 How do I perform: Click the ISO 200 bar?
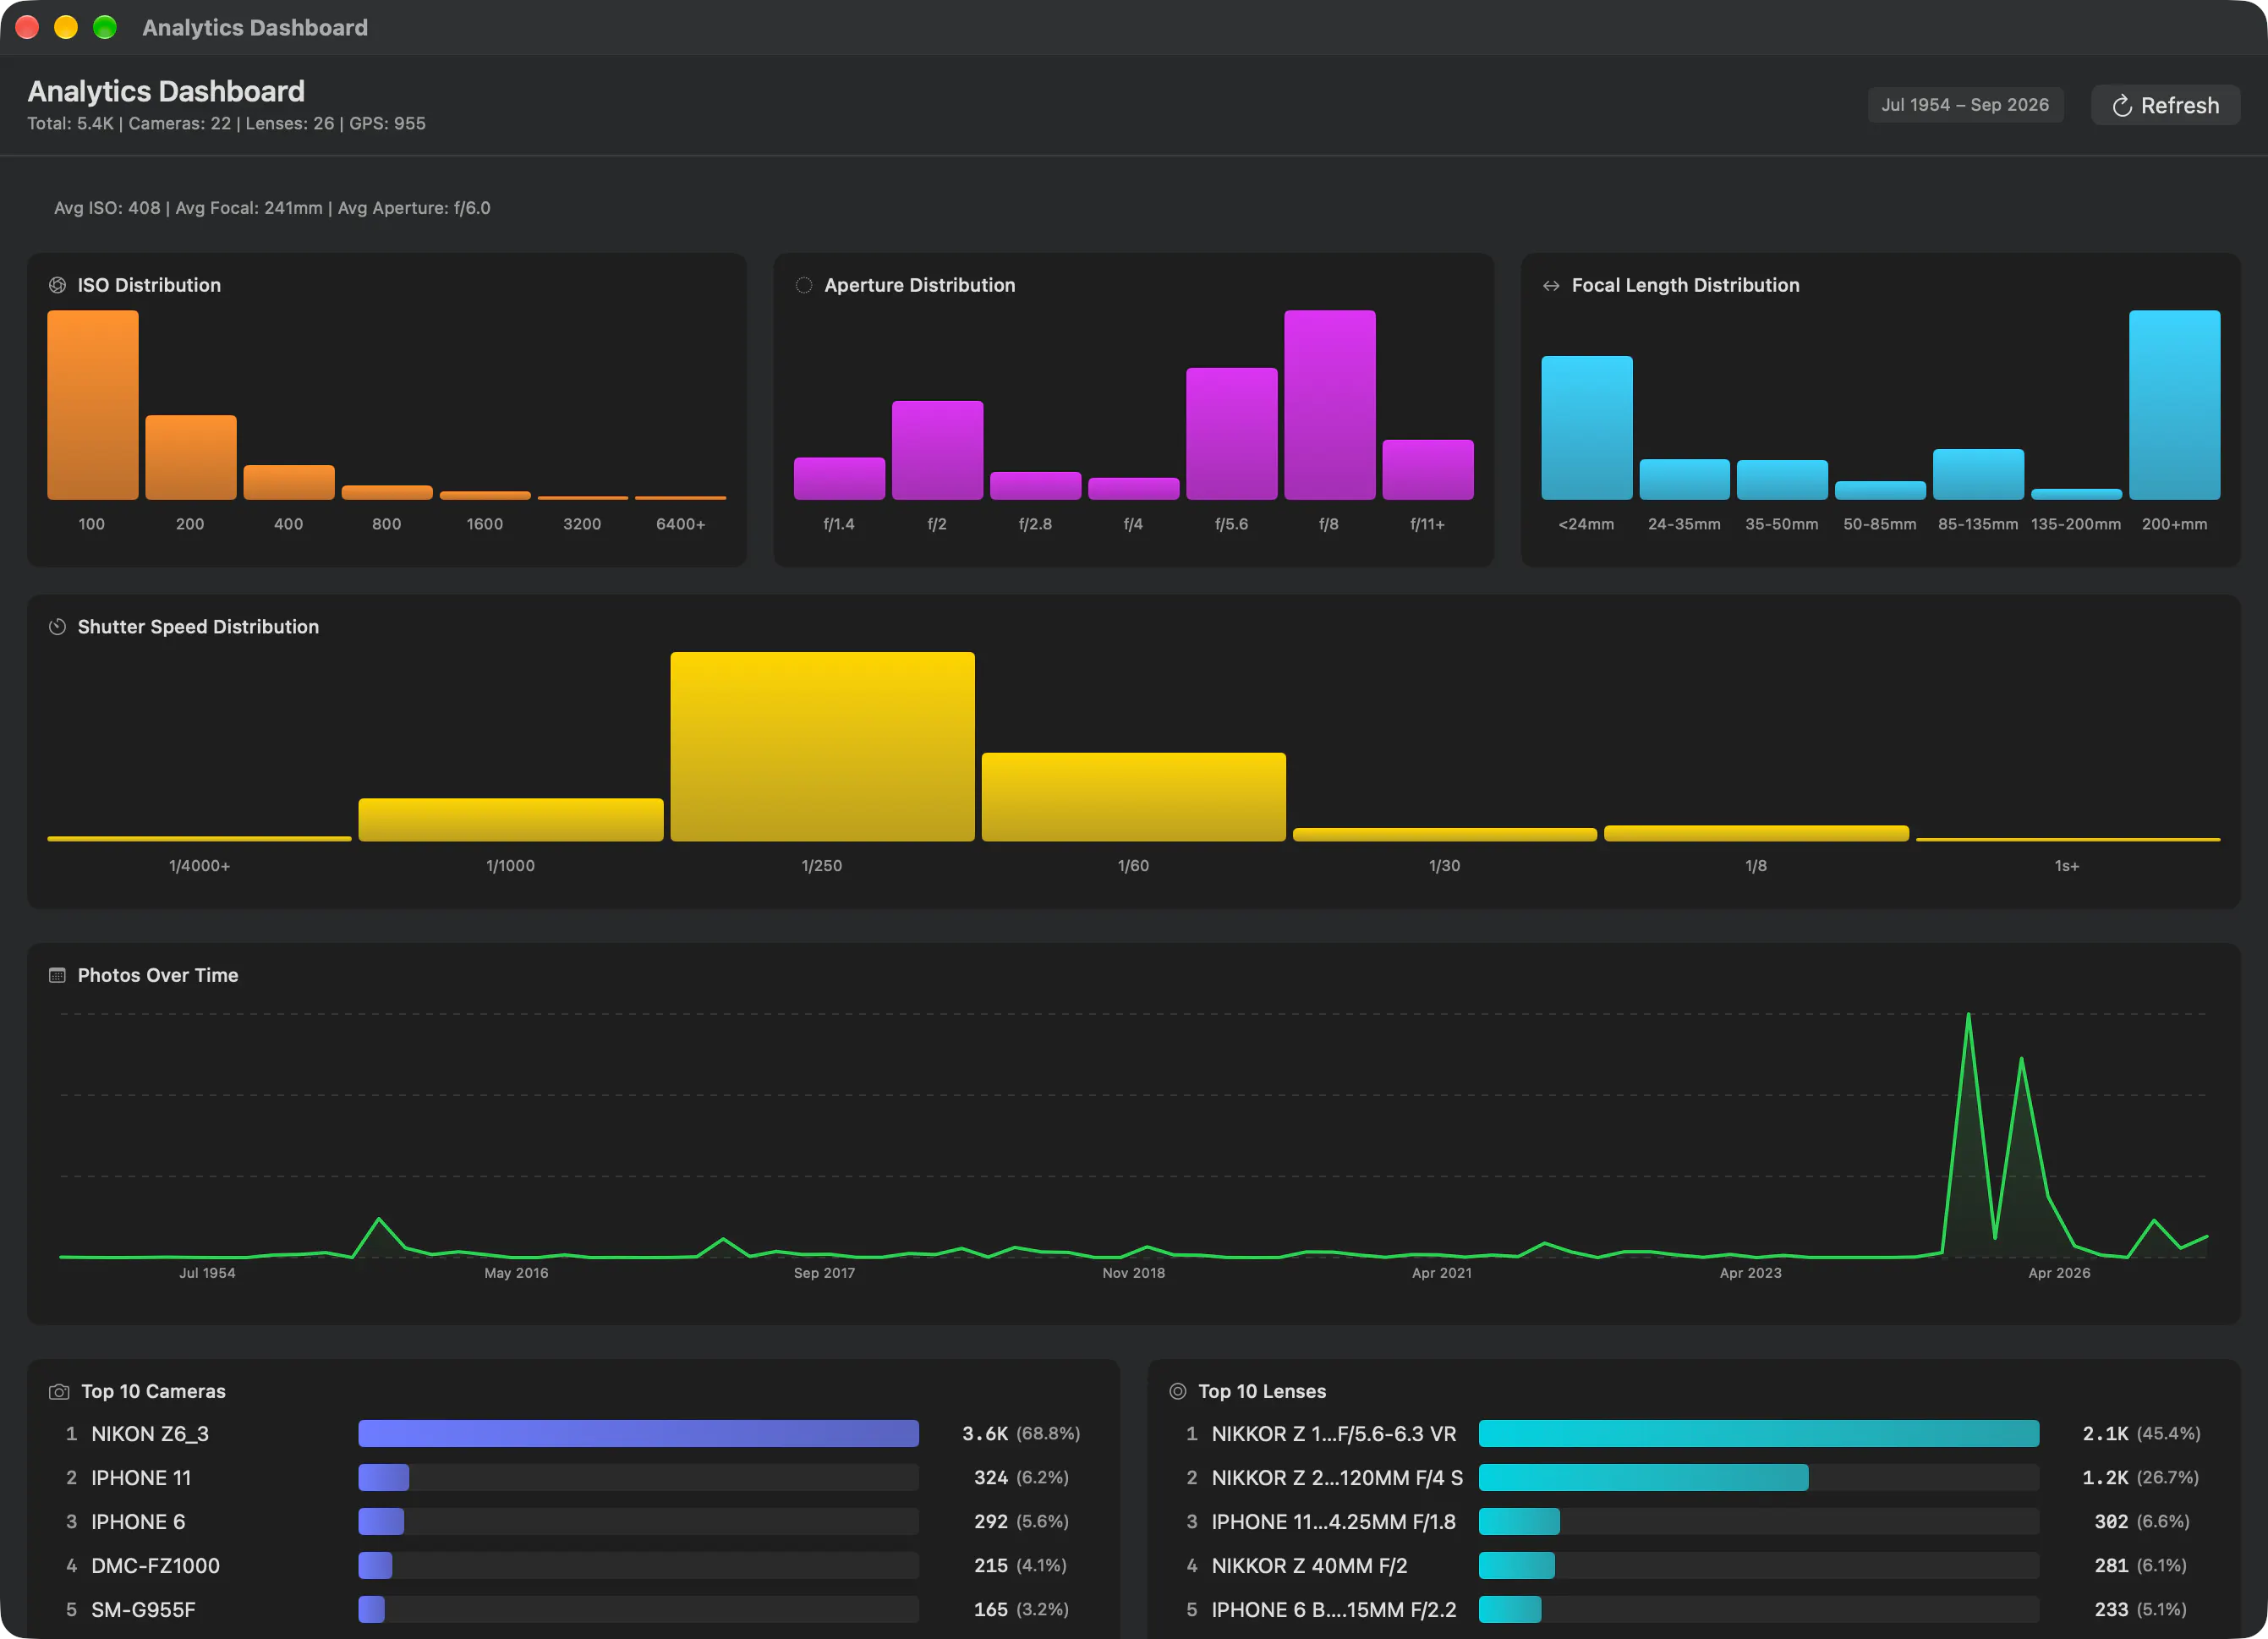click(191, 457)
